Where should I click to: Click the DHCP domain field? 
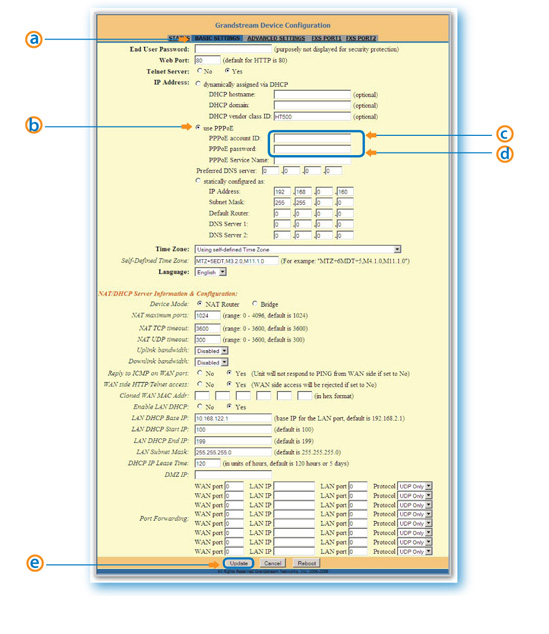pyautogui.click(x=312, y=106)
